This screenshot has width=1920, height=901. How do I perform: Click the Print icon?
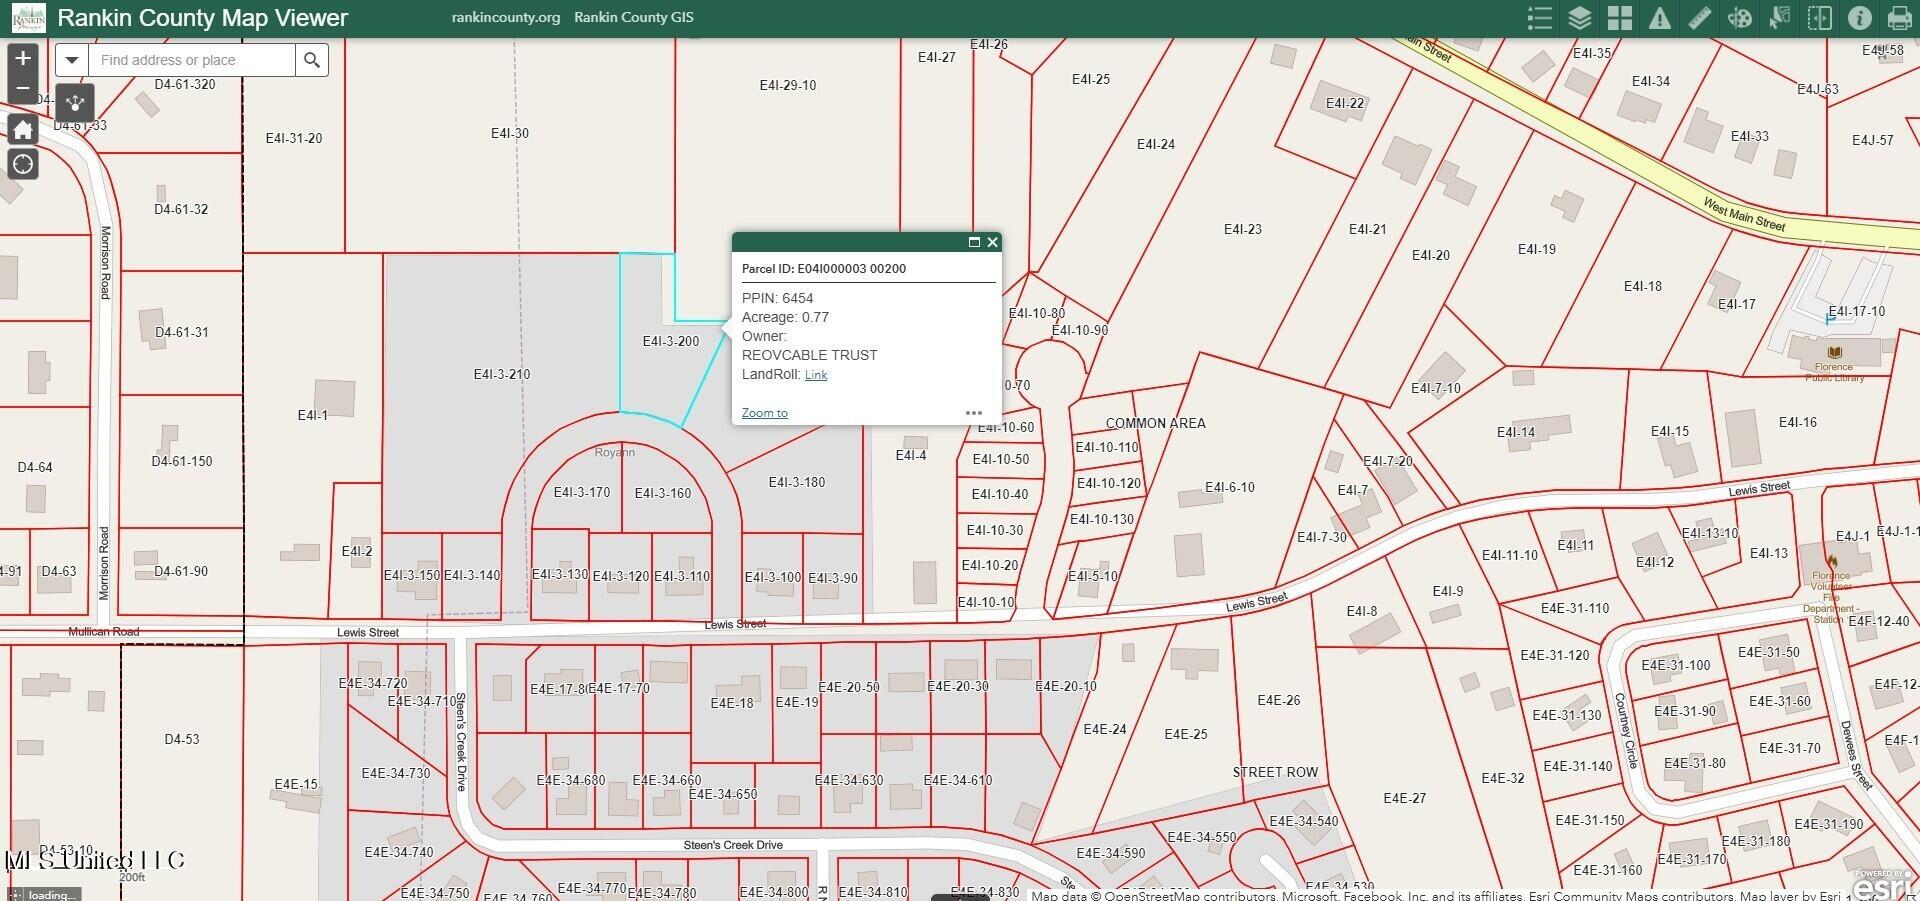1899,18
